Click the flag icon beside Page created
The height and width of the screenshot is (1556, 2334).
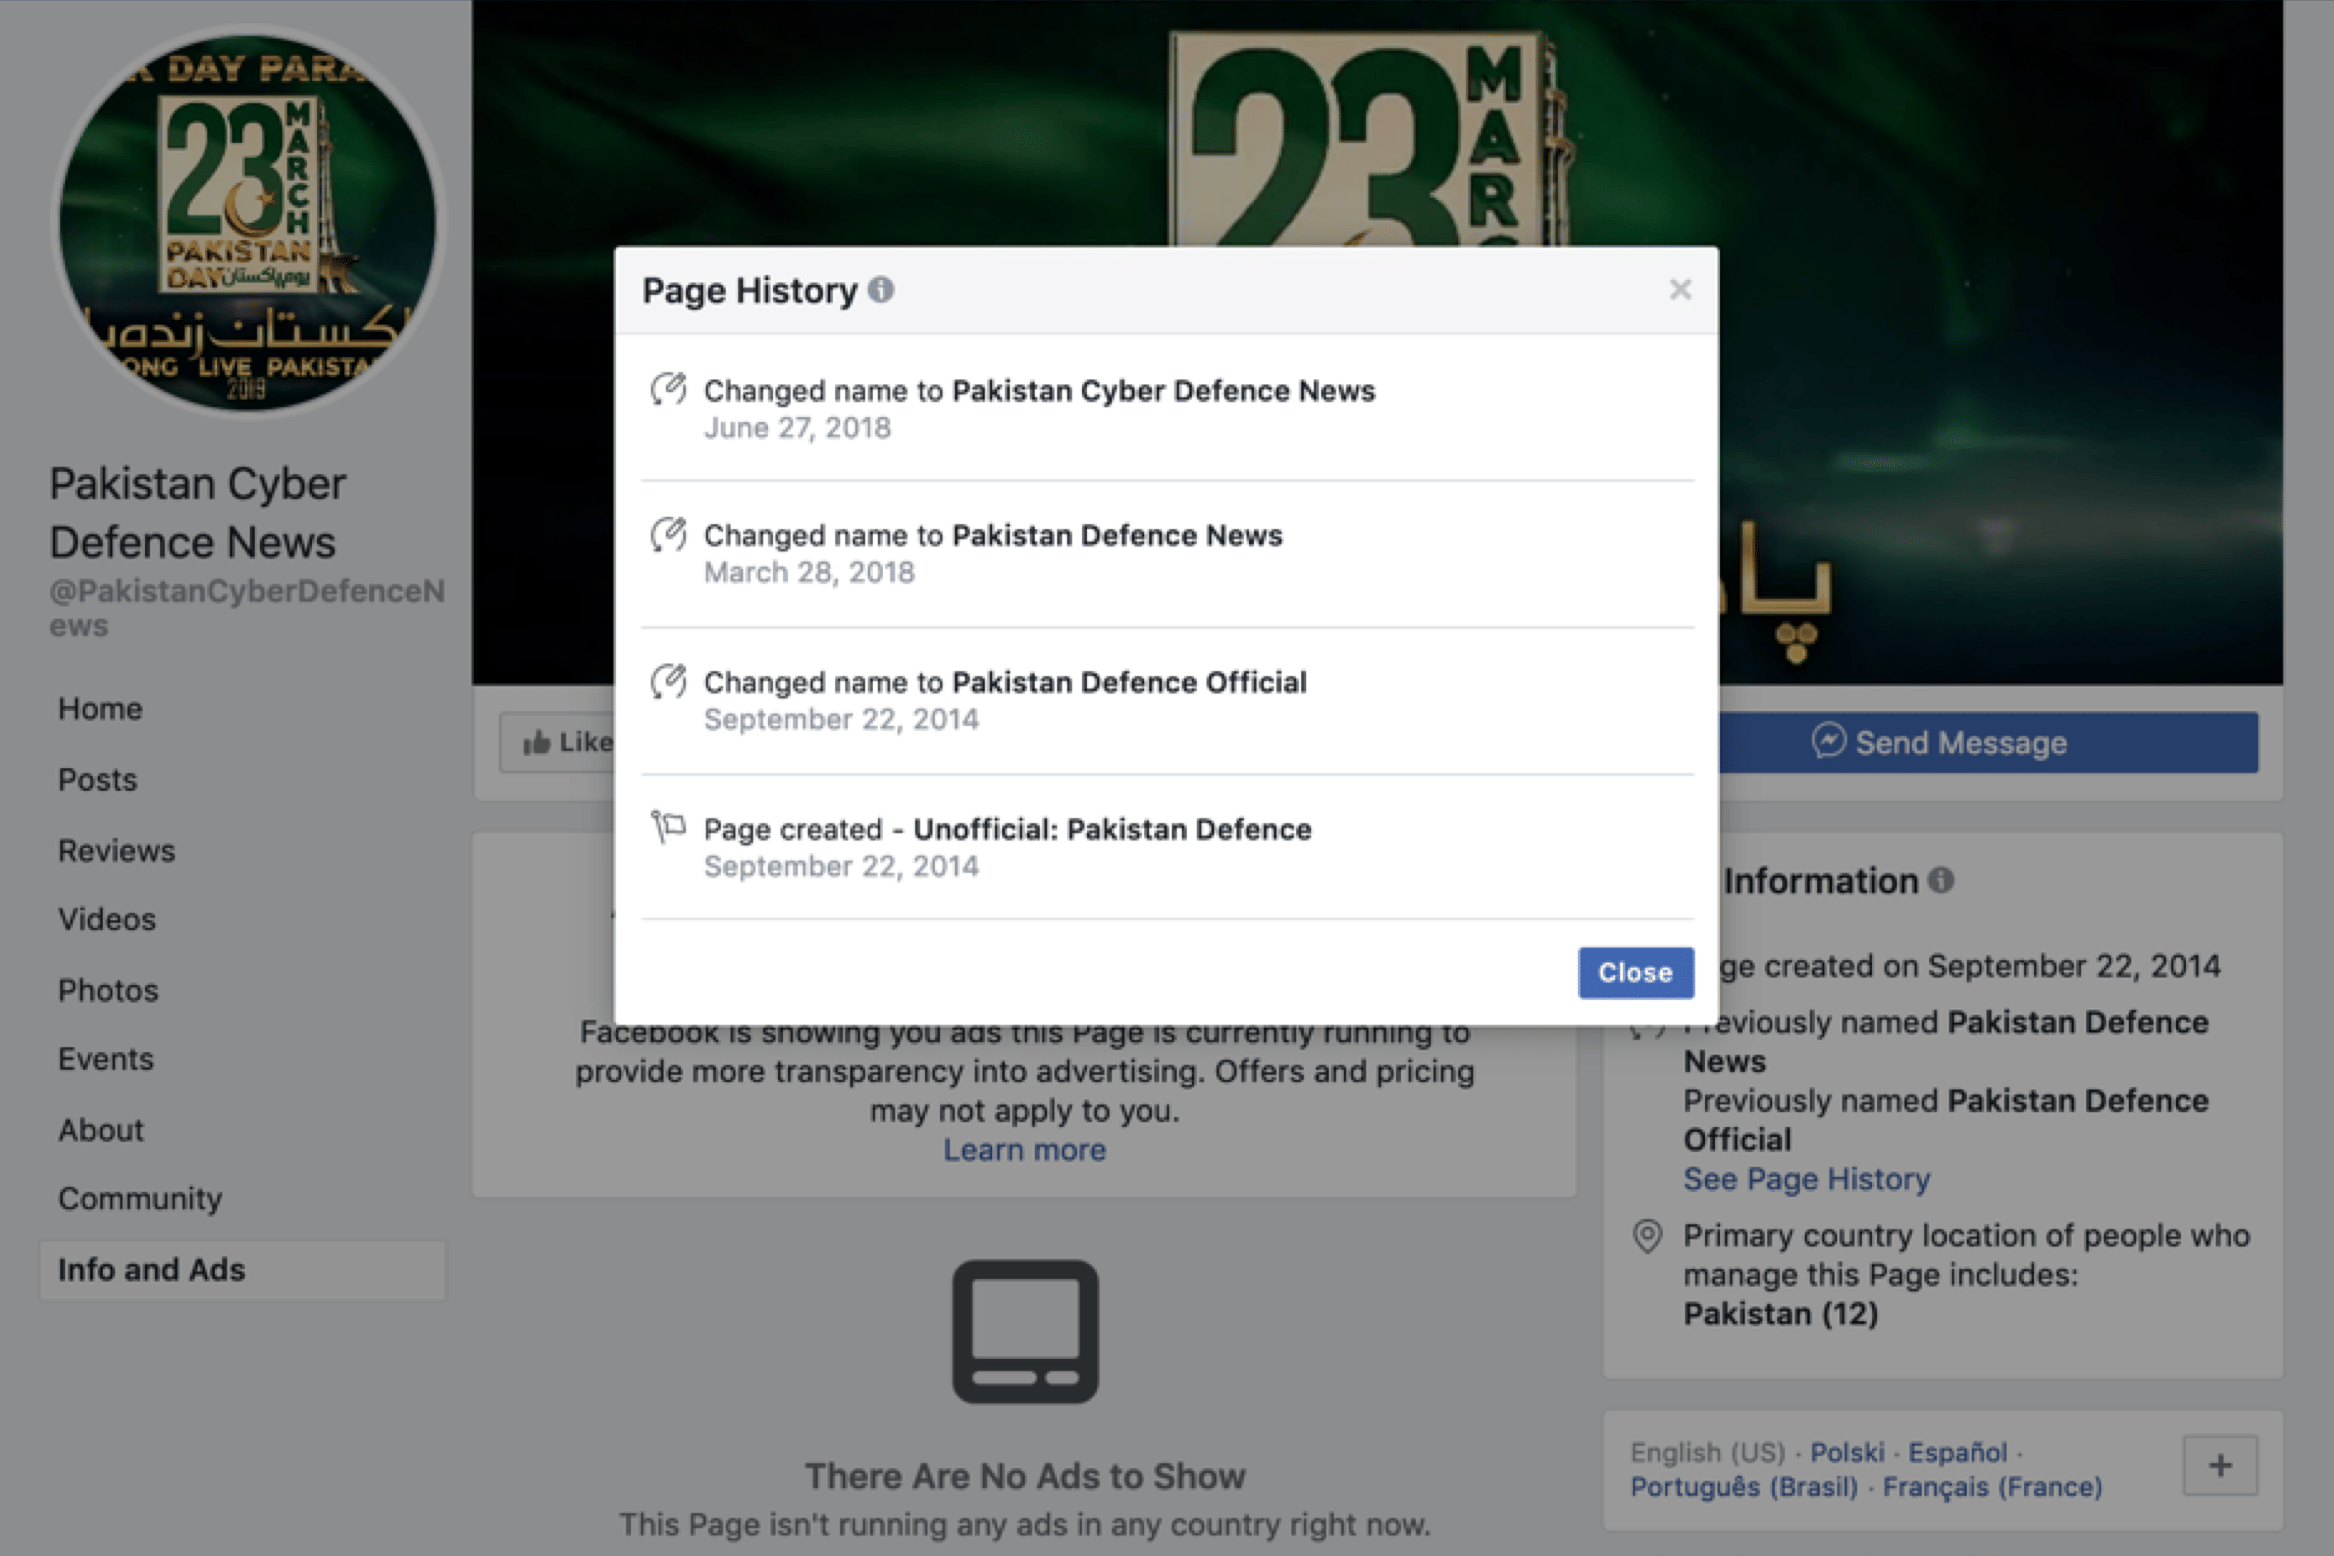point(668,827)
